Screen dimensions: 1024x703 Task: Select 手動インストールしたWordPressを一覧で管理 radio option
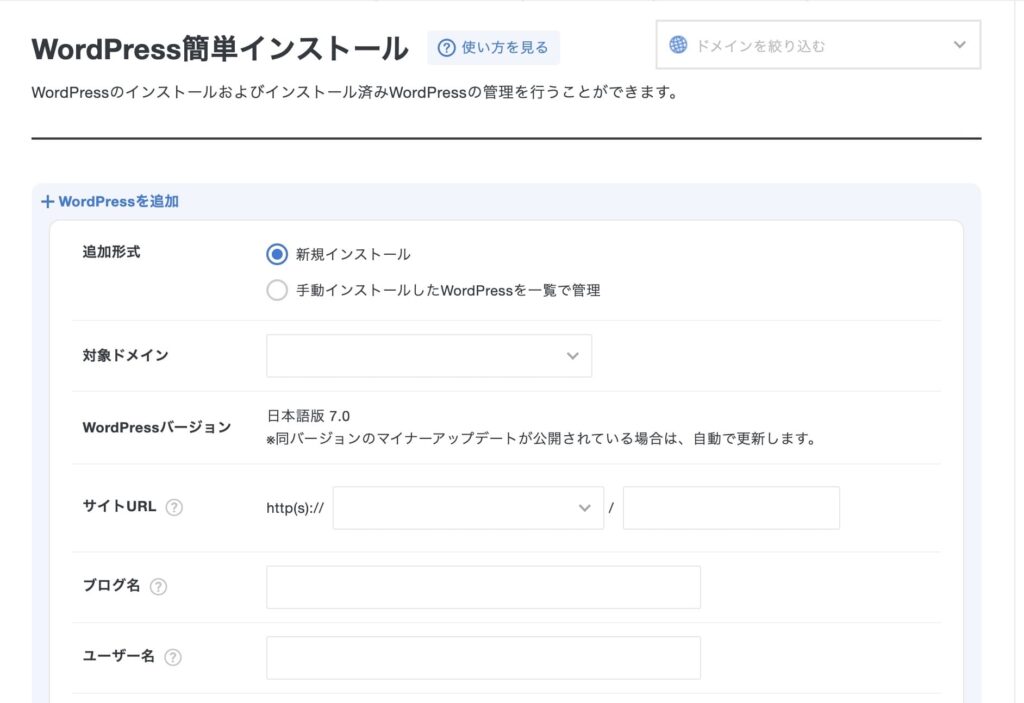click(x=277, y=290)
